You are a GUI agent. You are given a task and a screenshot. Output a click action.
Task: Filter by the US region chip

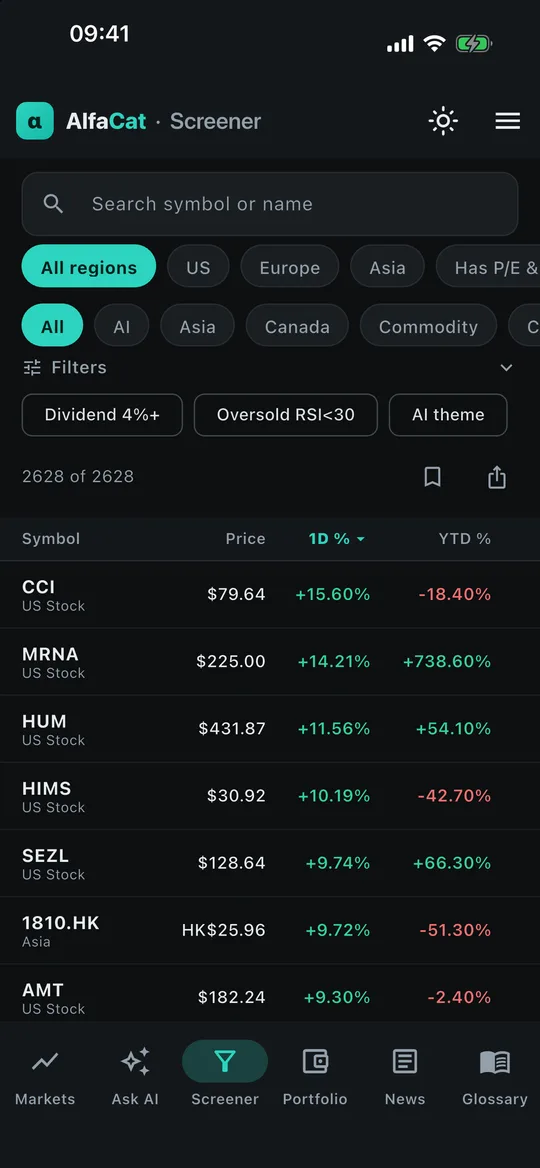pos(198,266)
